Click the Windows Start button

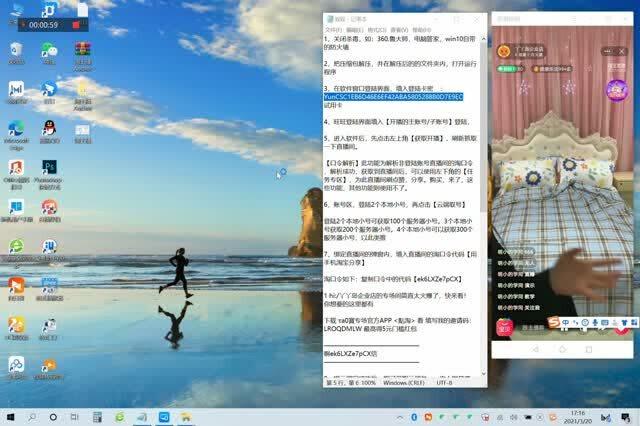[11, 415]
